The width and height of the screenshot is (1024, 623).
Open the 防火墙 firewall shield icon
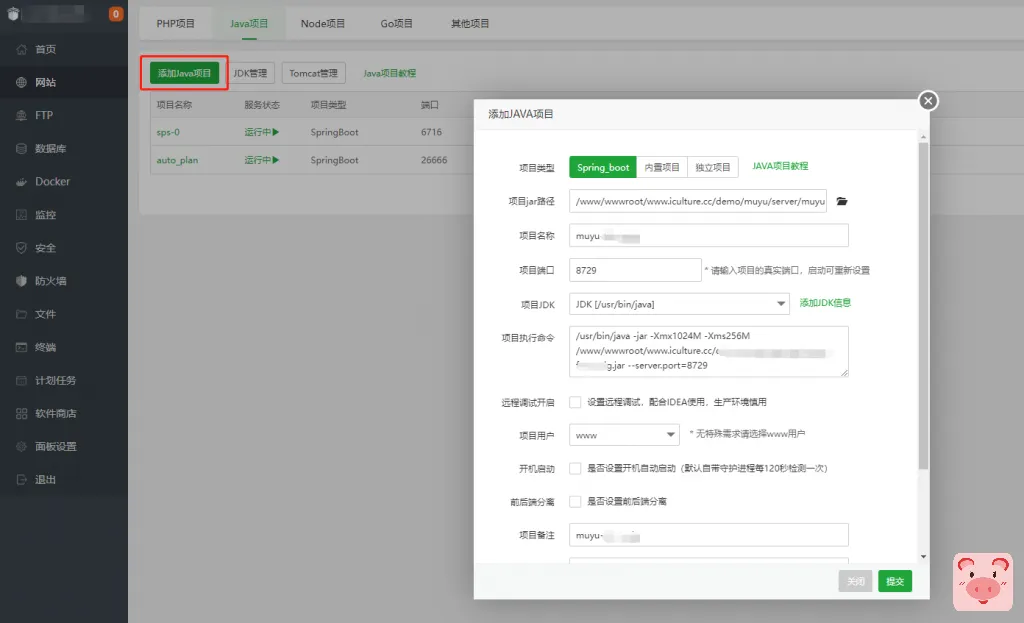[x=22, y=281]
